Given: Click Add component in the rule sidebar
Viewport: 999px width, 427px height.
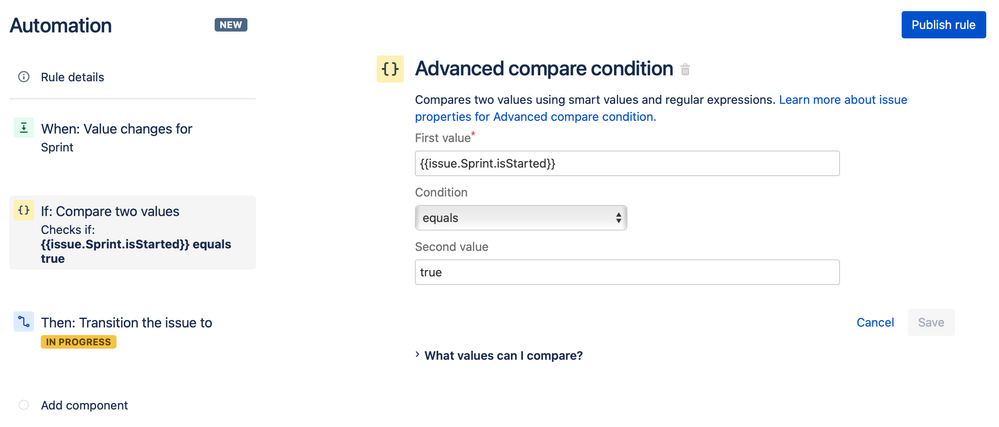Looking at the screenshot, I should click(x=84, y=405).
